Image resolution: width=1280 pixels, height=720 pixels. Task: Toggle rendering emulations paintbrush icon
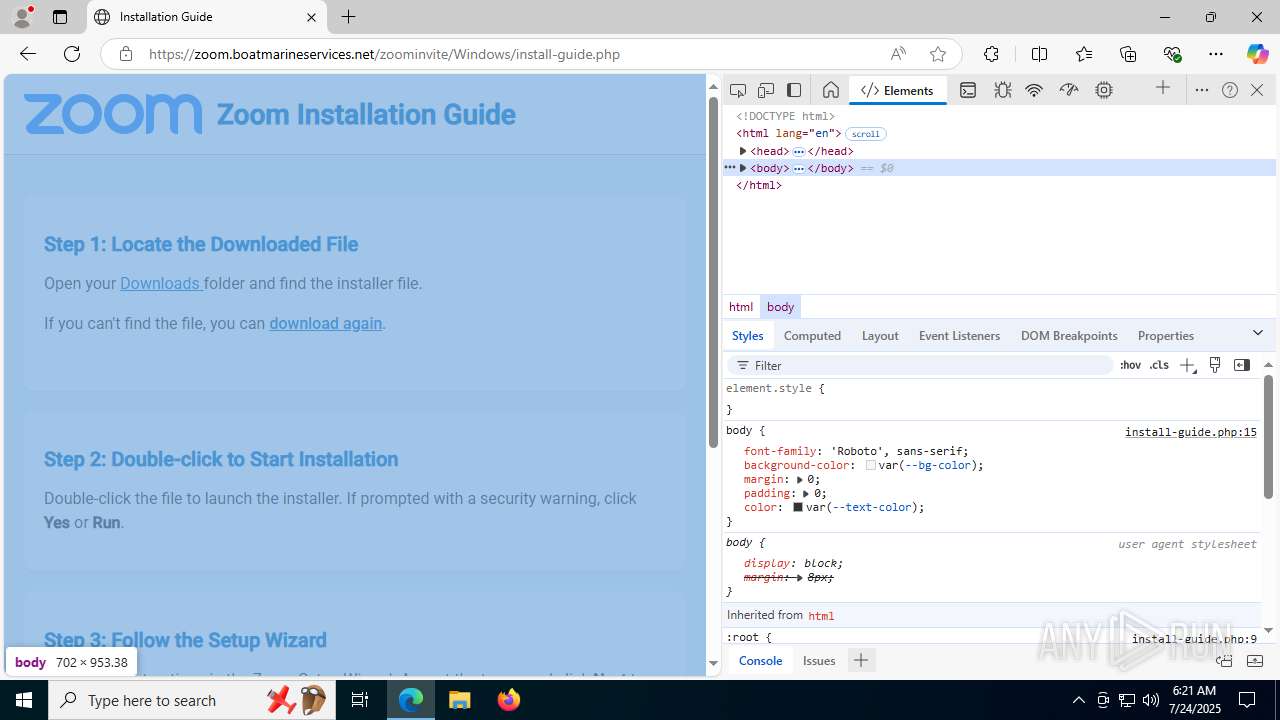(x=1215, y=365)
